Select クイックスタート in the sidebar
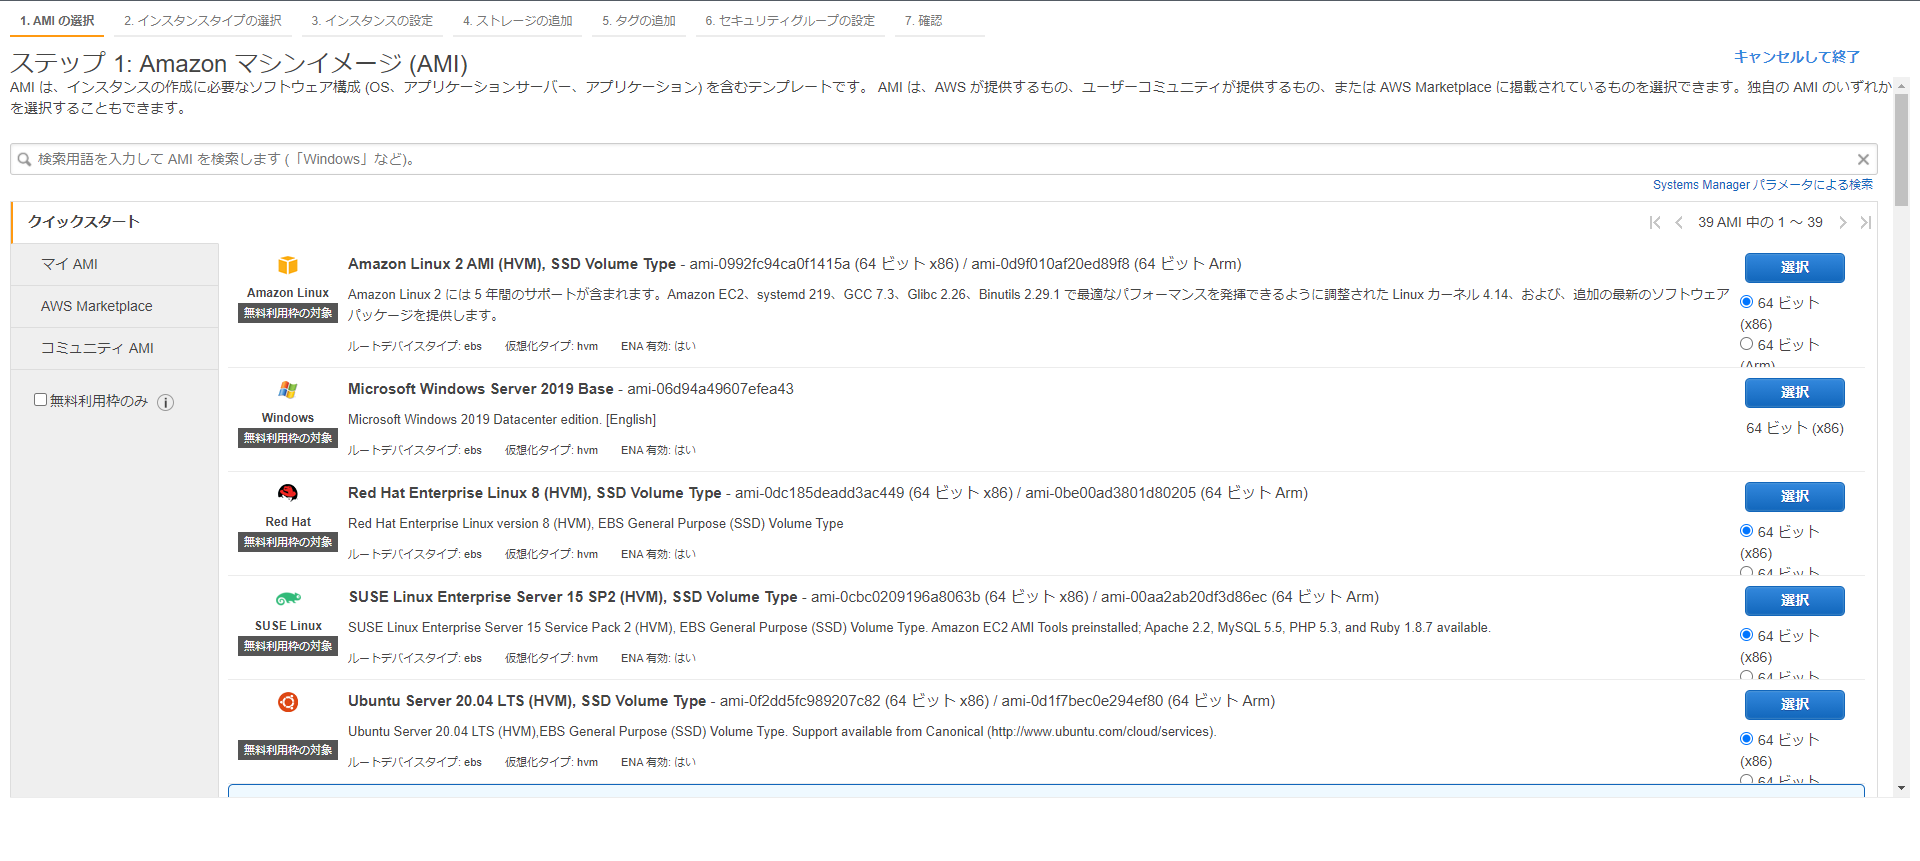 point(115,222)
